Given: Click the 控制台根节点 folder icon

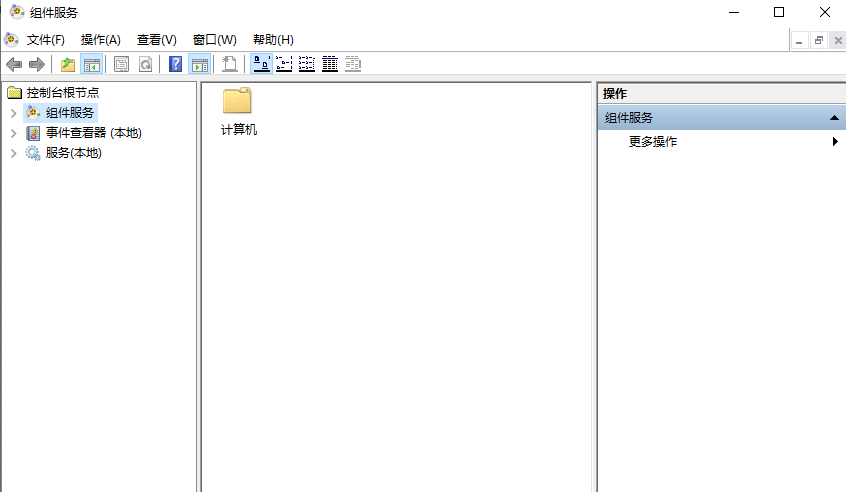Looking at the screenshot, I should 15,93.
